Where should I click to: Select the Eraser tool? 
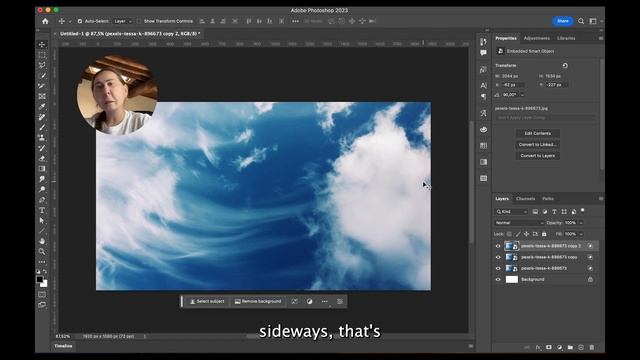pyautogui.click(x=42, y=158)
